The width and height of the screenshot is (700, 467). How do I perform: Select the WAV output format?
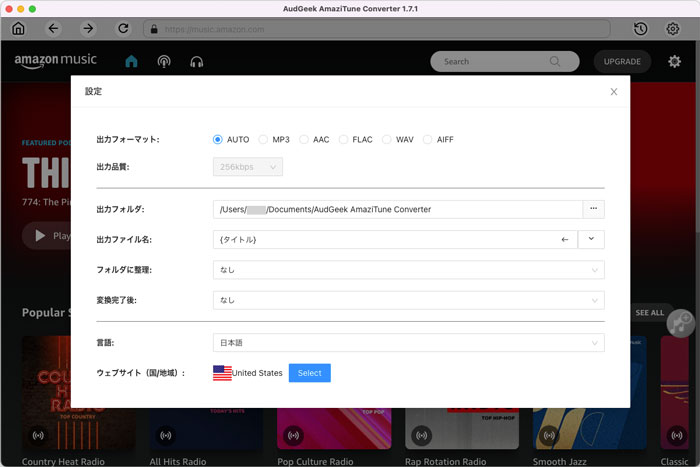coord(387,140)
